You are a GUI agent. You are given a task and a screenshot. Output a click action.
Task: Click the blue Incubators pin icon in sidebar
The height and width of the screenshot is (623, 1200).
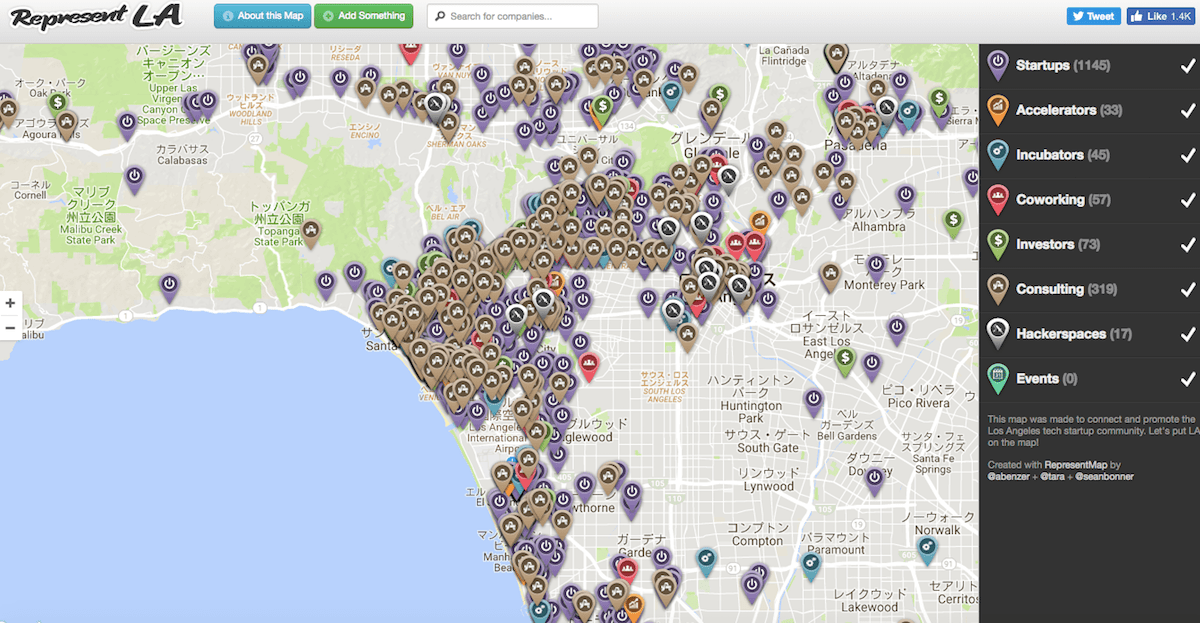click(x=997, y=155)
